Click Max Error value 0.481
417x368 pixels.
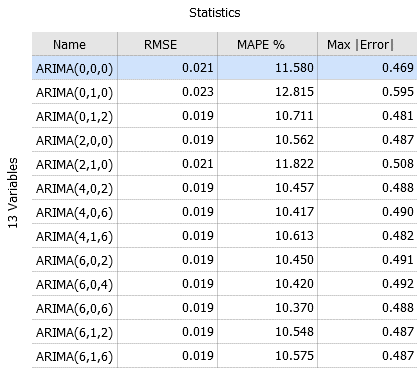(398, 116)
